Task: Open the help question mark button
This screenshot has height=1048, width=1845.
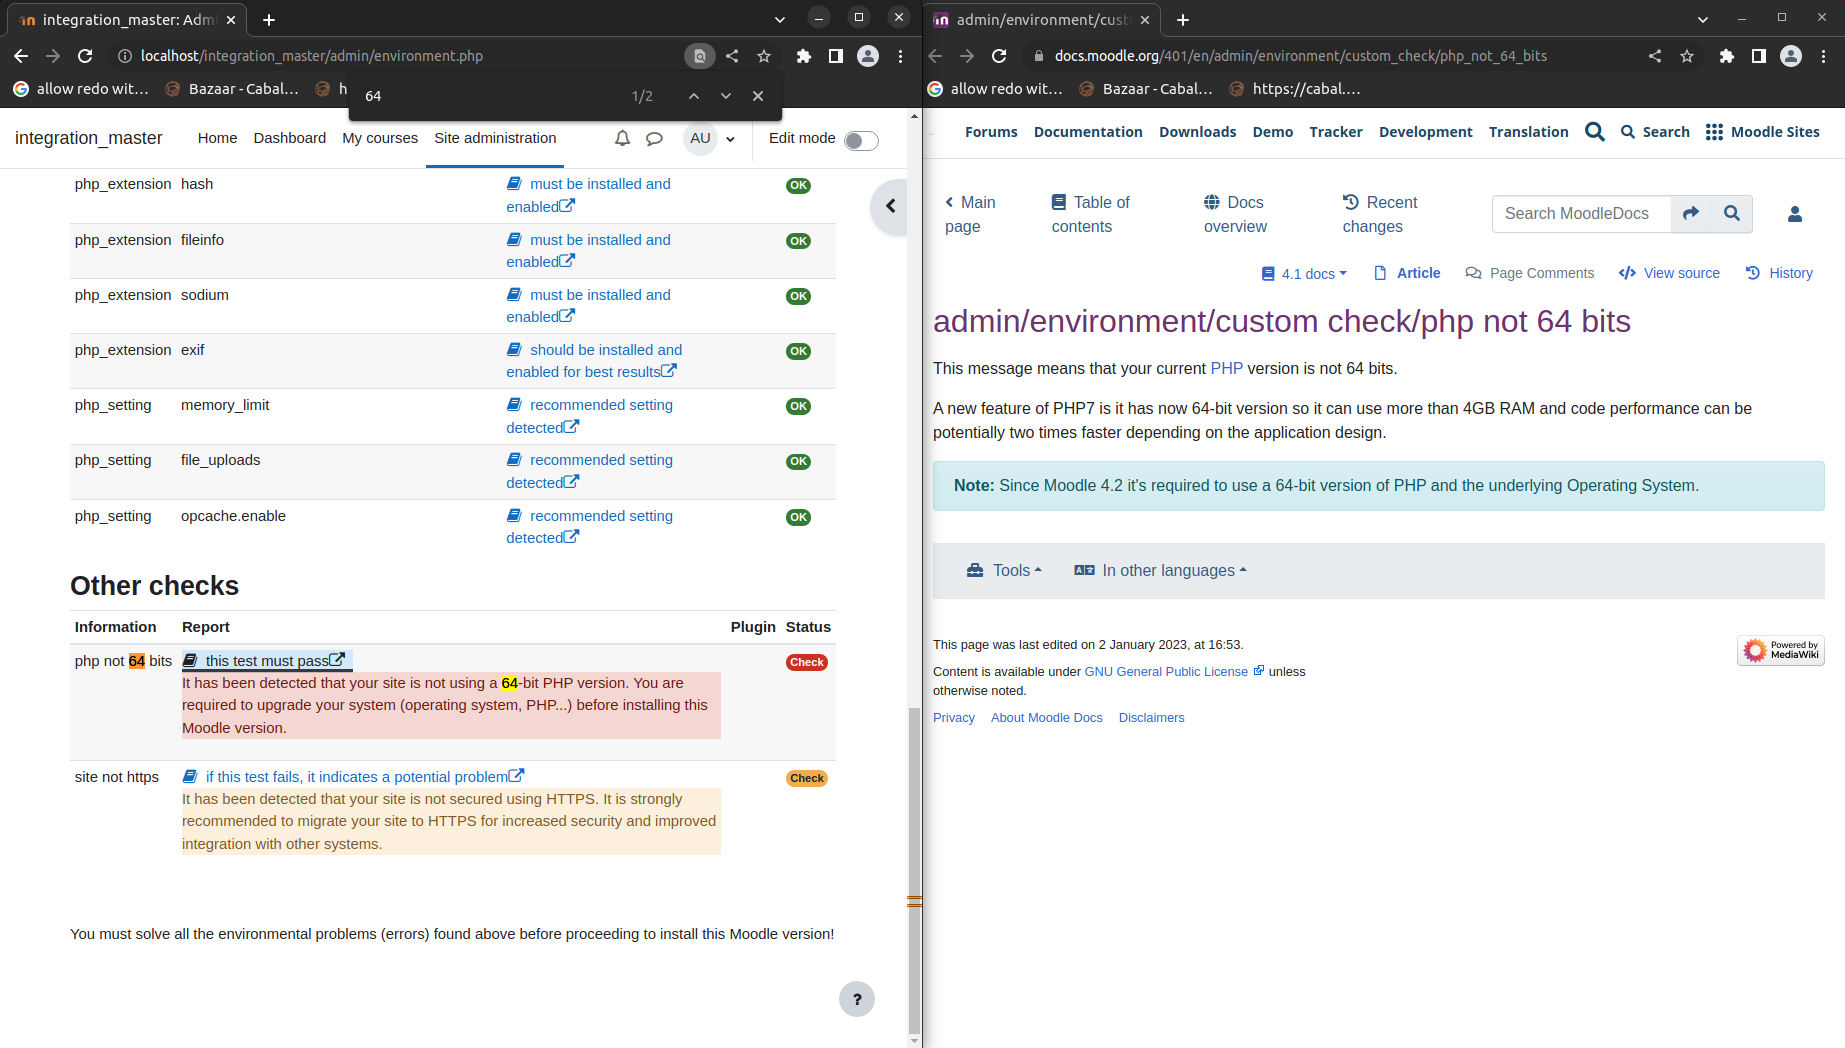Action: pyautogui.click(x=857, y=999)
